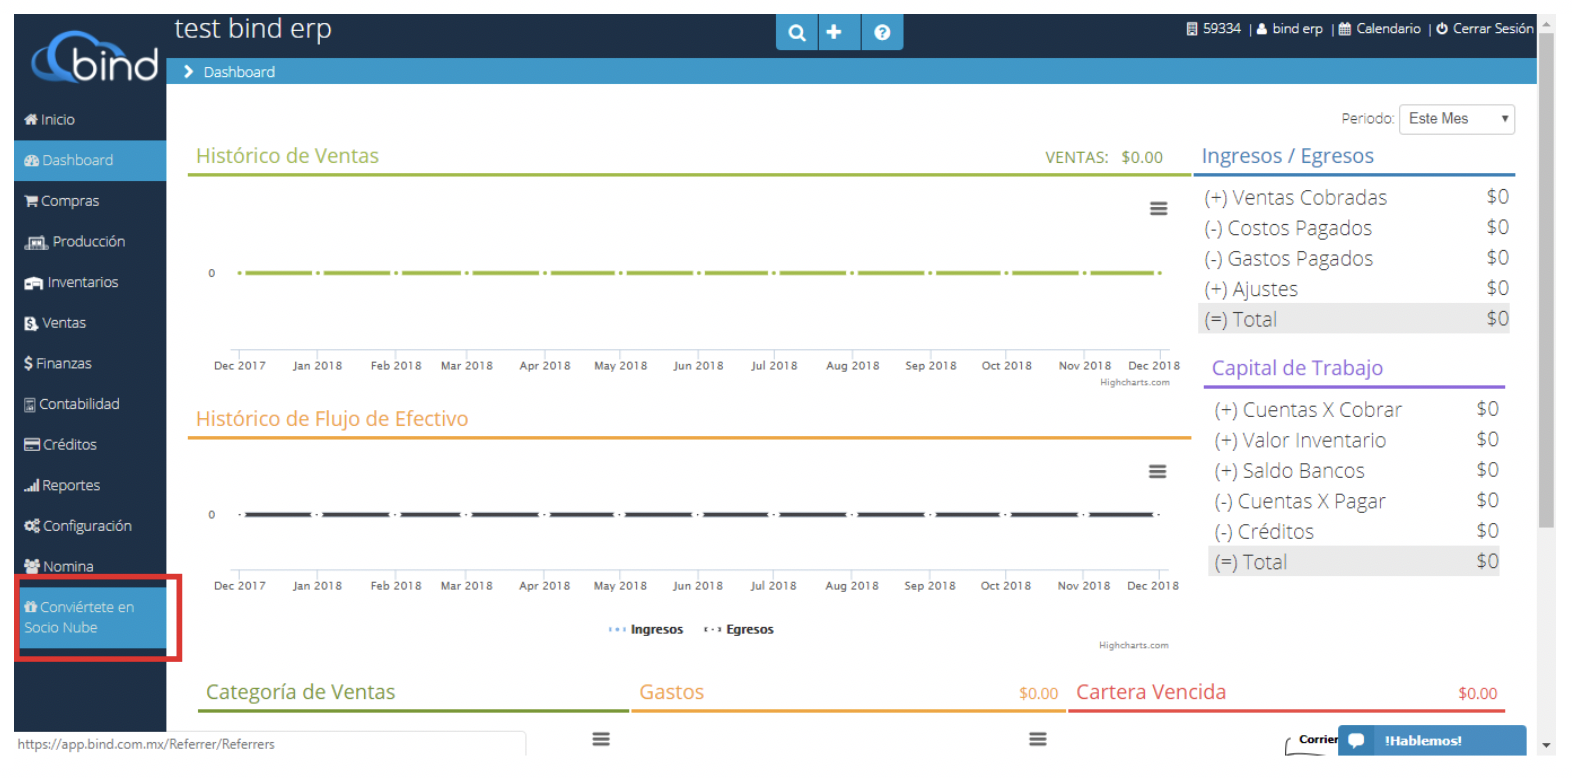The image size is (1572, 778).
Task: Go to Inicio in the sidebar
Action: point(90,120)
